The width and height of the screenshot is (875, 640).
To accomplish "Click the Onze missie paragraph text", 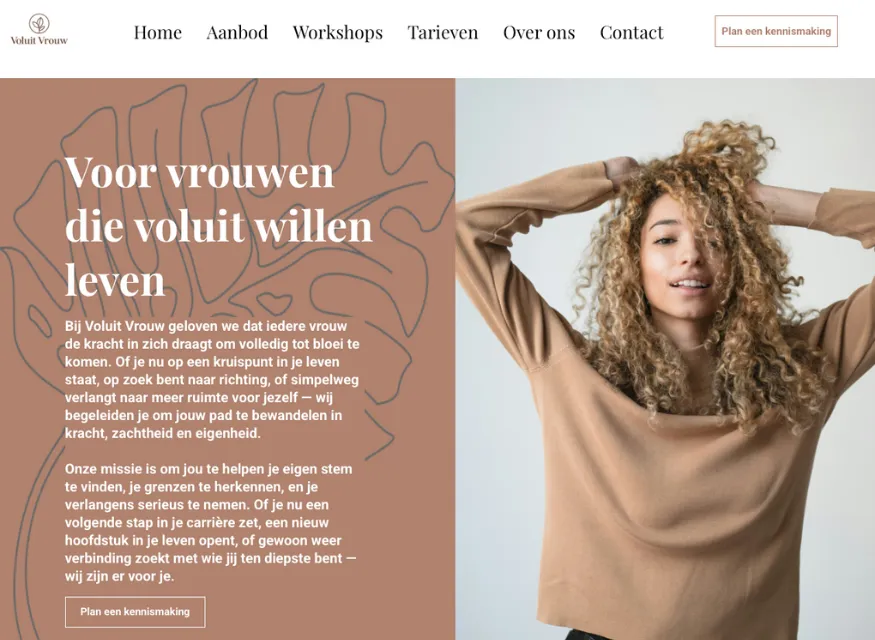I will click(x=211, y=522).
